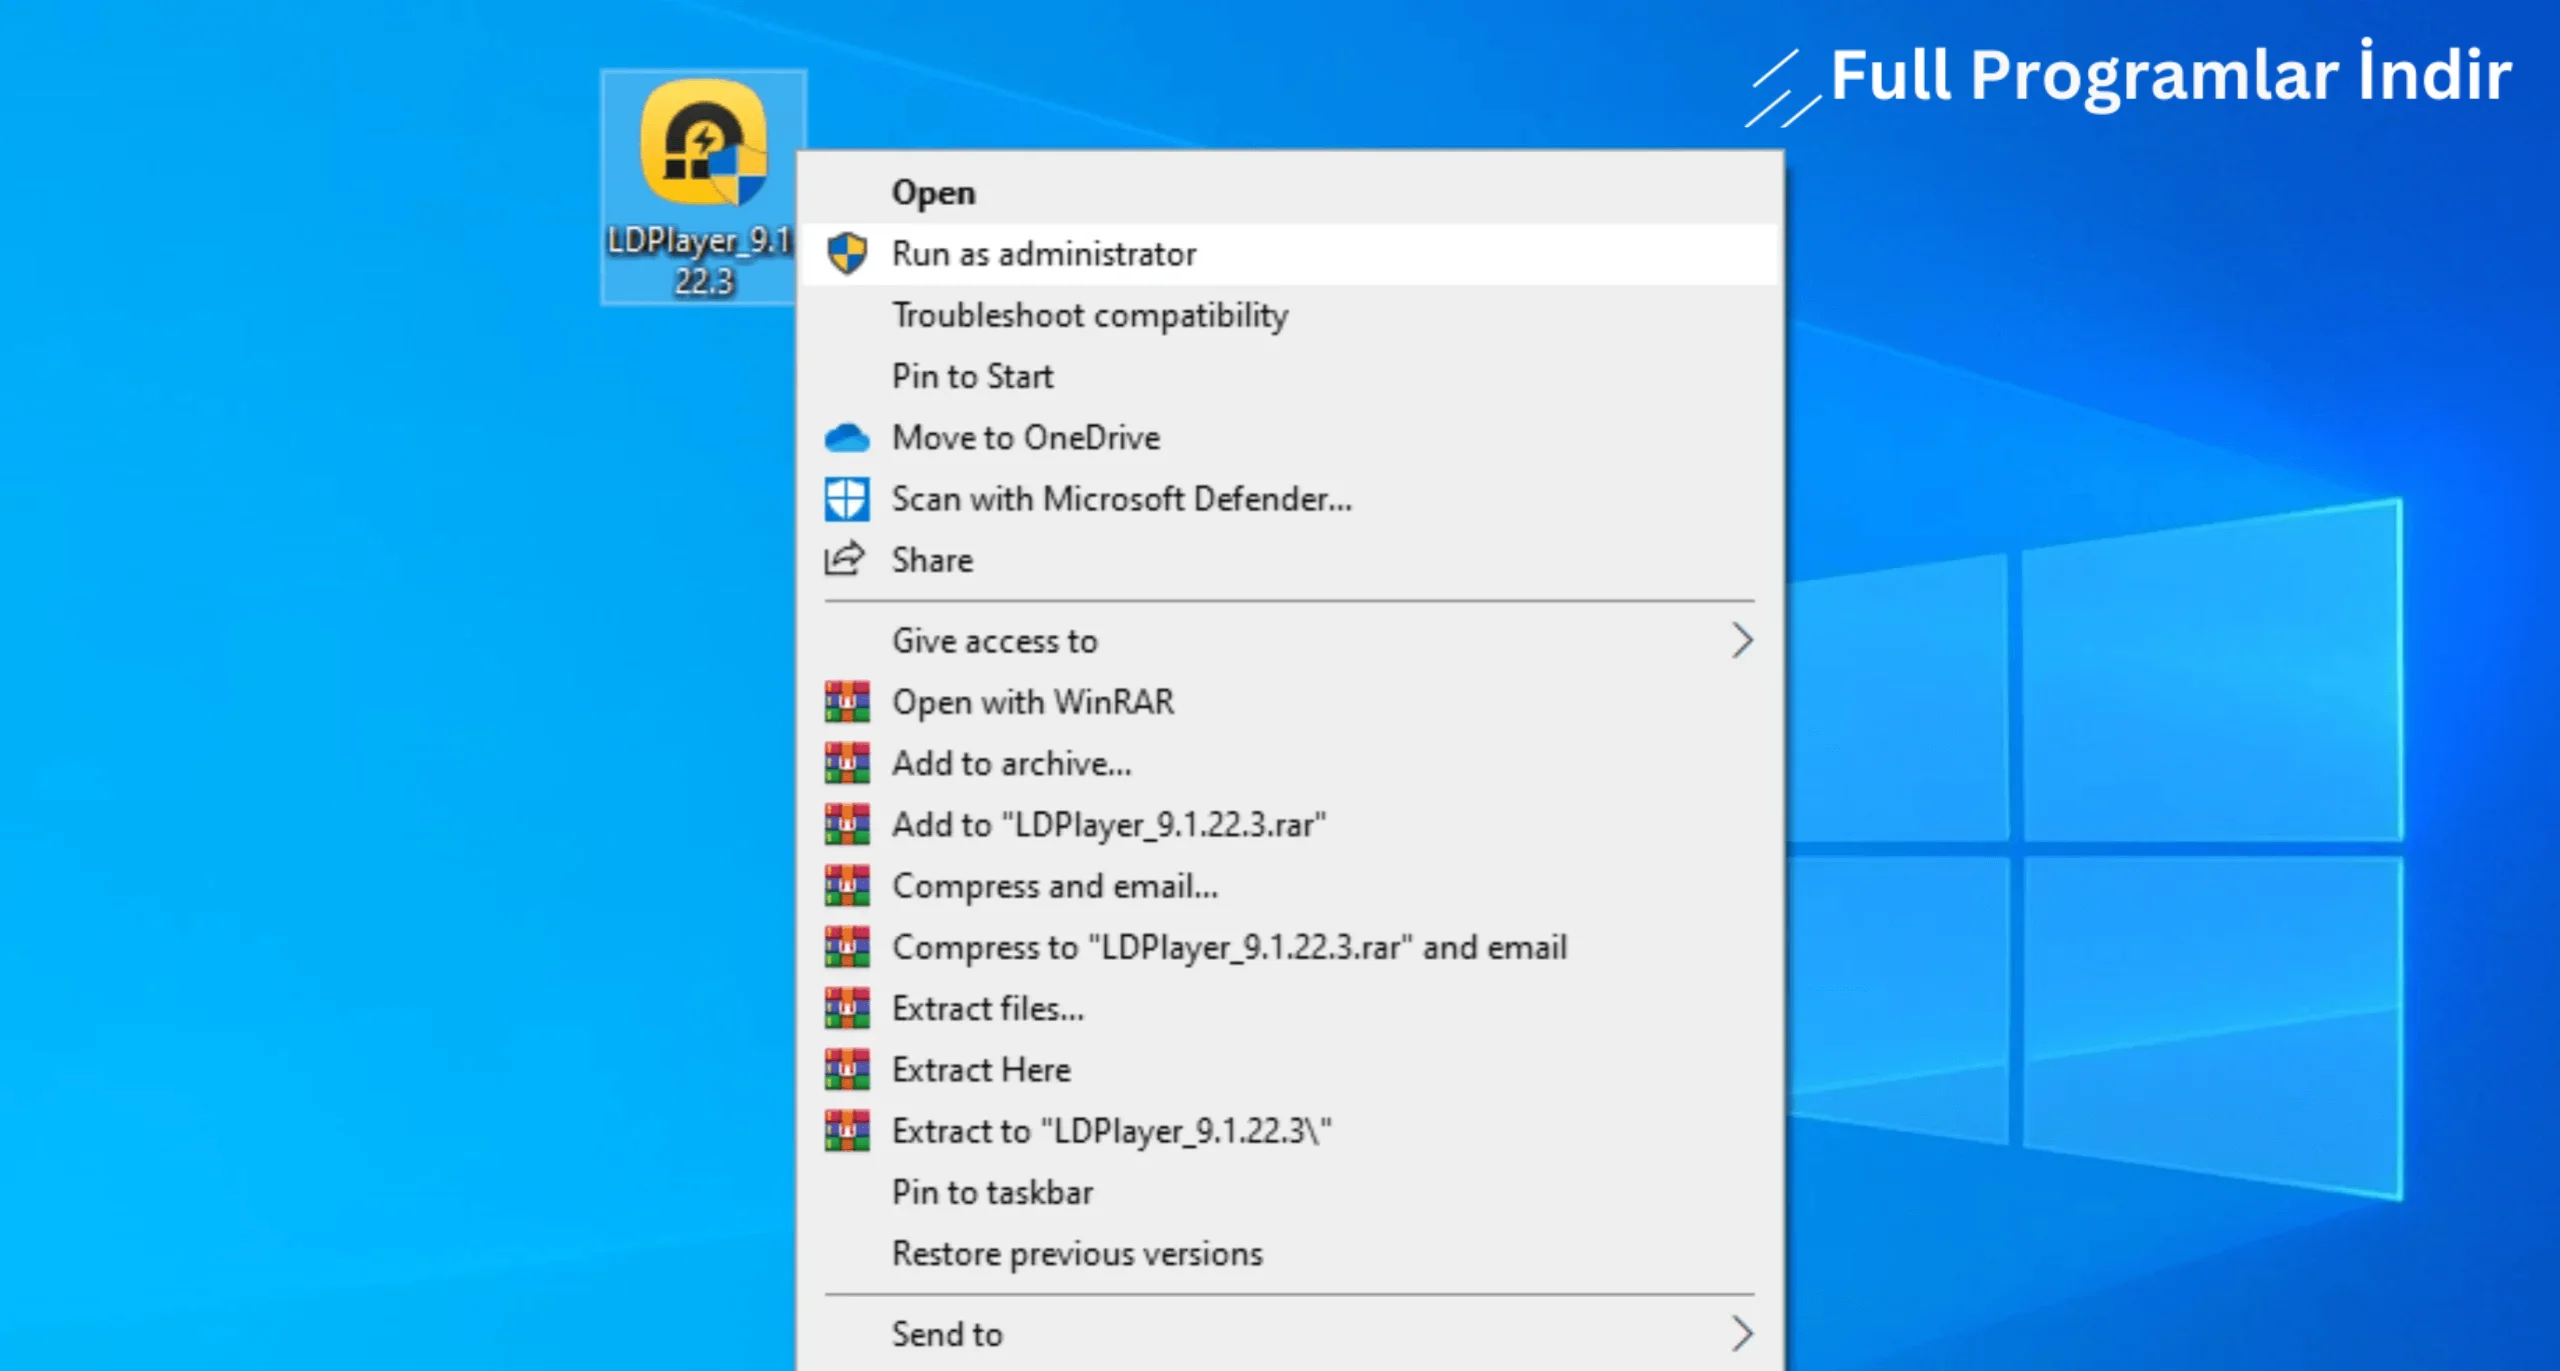Image resolution: width=2560 pixels, height=1371 pixels.
Task: Click WinRAR icon beside Add to "LDPlayer_9.1.22.3.rar"
Action: pos(847,825)
